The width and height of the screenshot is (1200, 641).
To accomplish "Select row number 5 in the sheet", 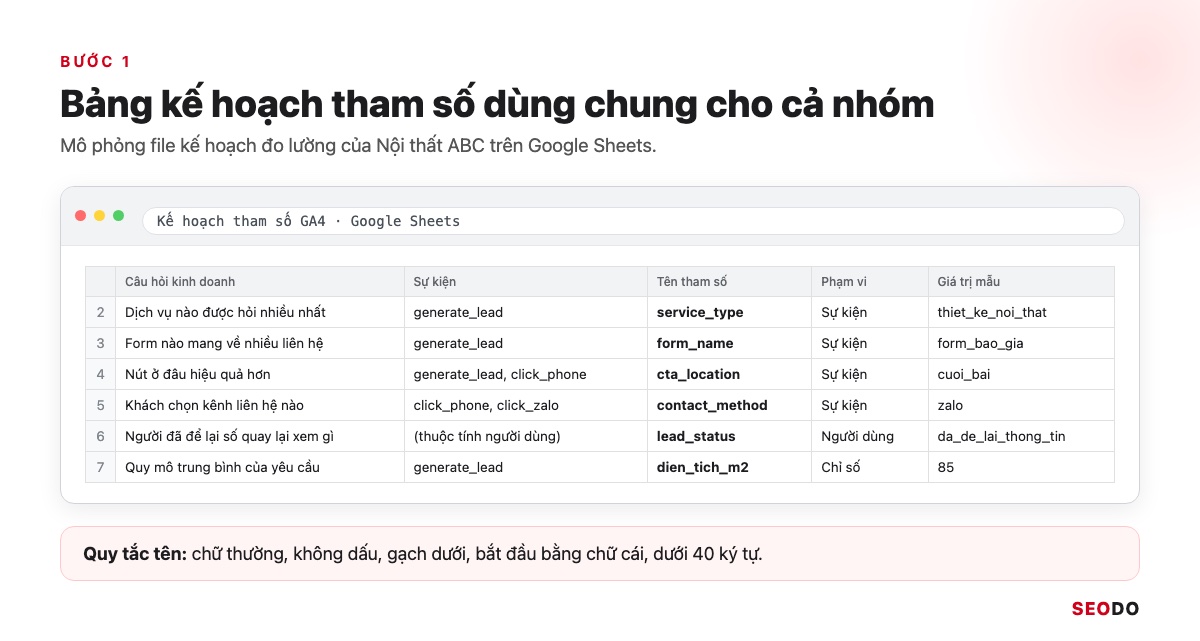I will [100, 405].
